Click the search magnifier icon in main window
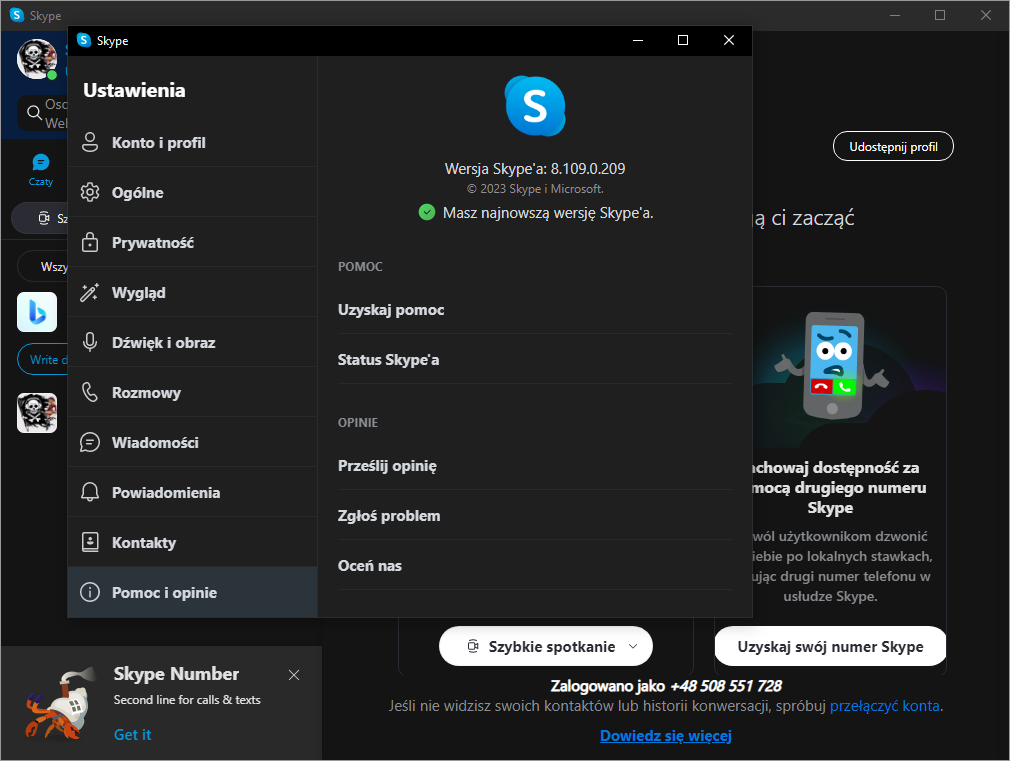Viewport: 1010px width, 761px height. point(34,113)
